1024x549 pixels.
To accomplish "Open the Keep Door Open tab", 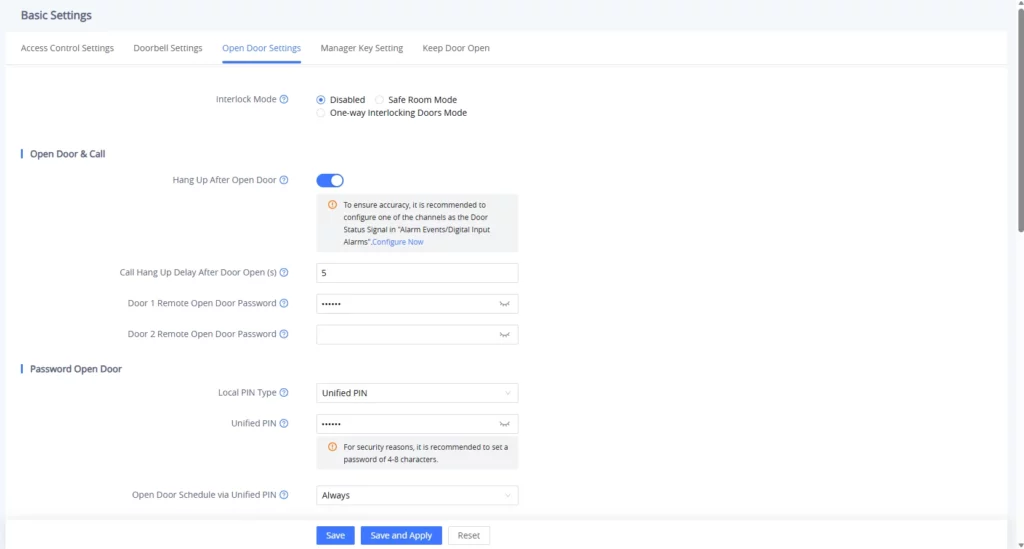I will (456, 48).
